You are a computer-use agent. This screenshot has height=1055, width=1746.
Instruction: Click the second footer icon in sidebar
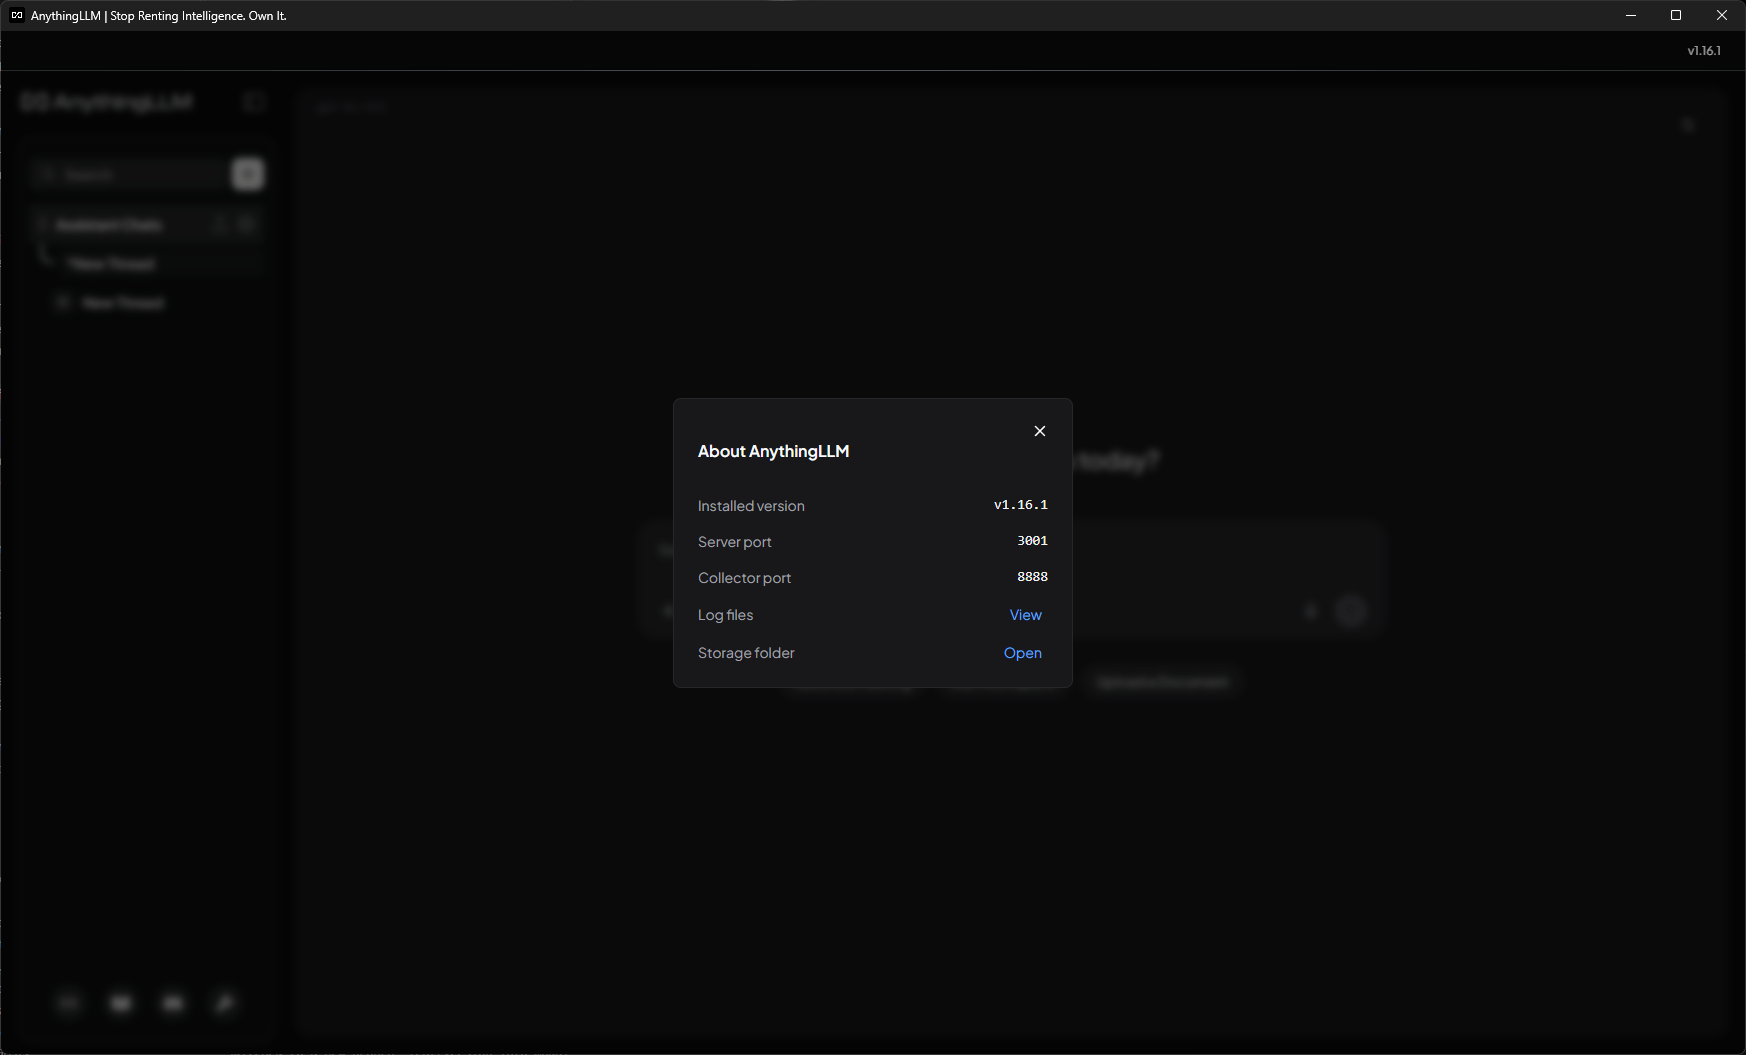(x=121, y=1003)
